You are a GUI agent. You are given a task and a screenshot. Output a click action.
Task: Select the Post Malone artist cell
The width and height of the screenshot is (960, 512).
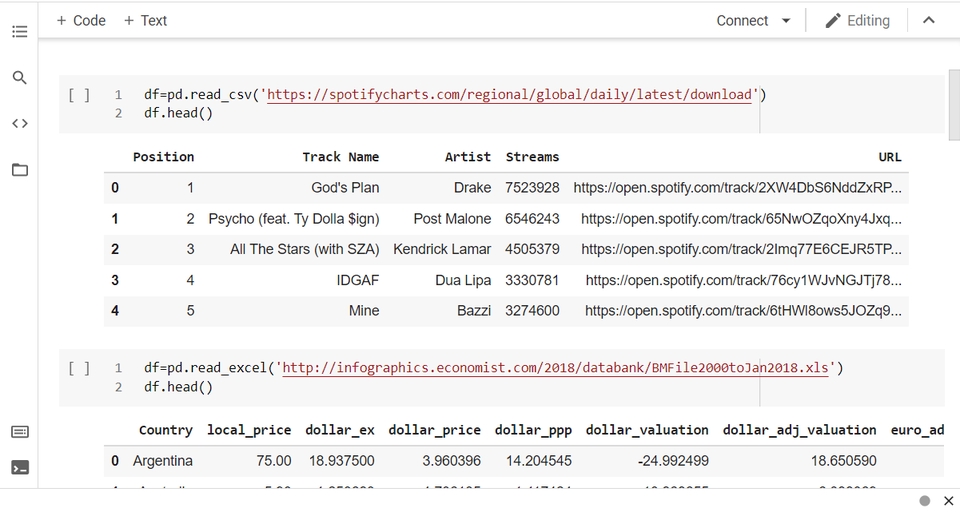[452, 219]
